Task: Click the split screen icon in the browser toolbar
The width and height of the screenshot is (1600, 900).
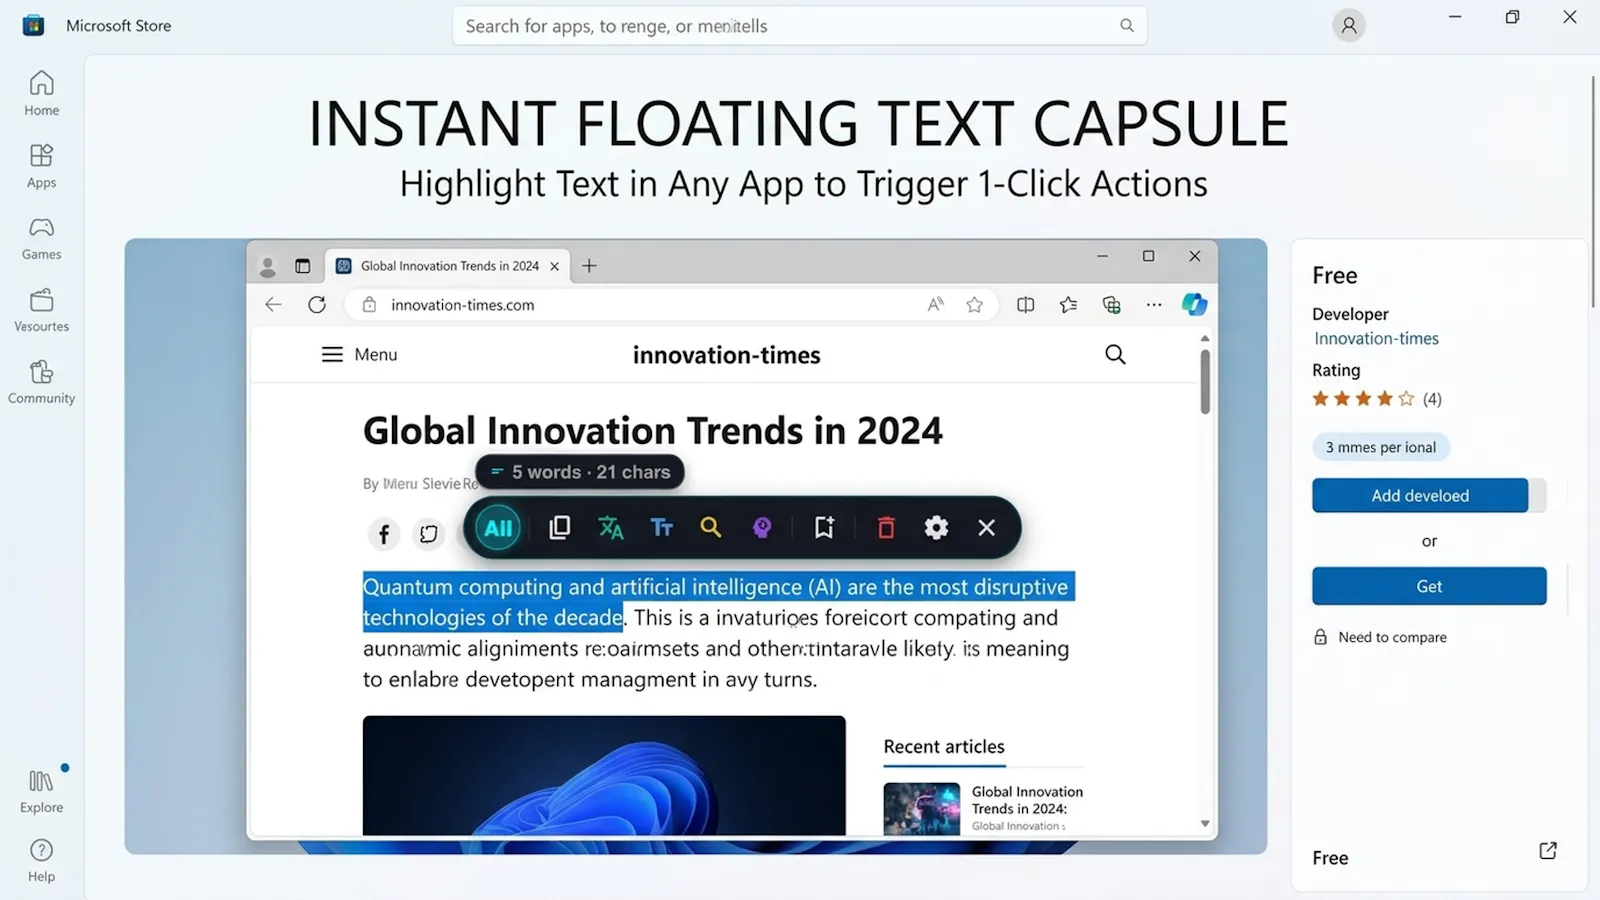Action: pos(1025,305)
